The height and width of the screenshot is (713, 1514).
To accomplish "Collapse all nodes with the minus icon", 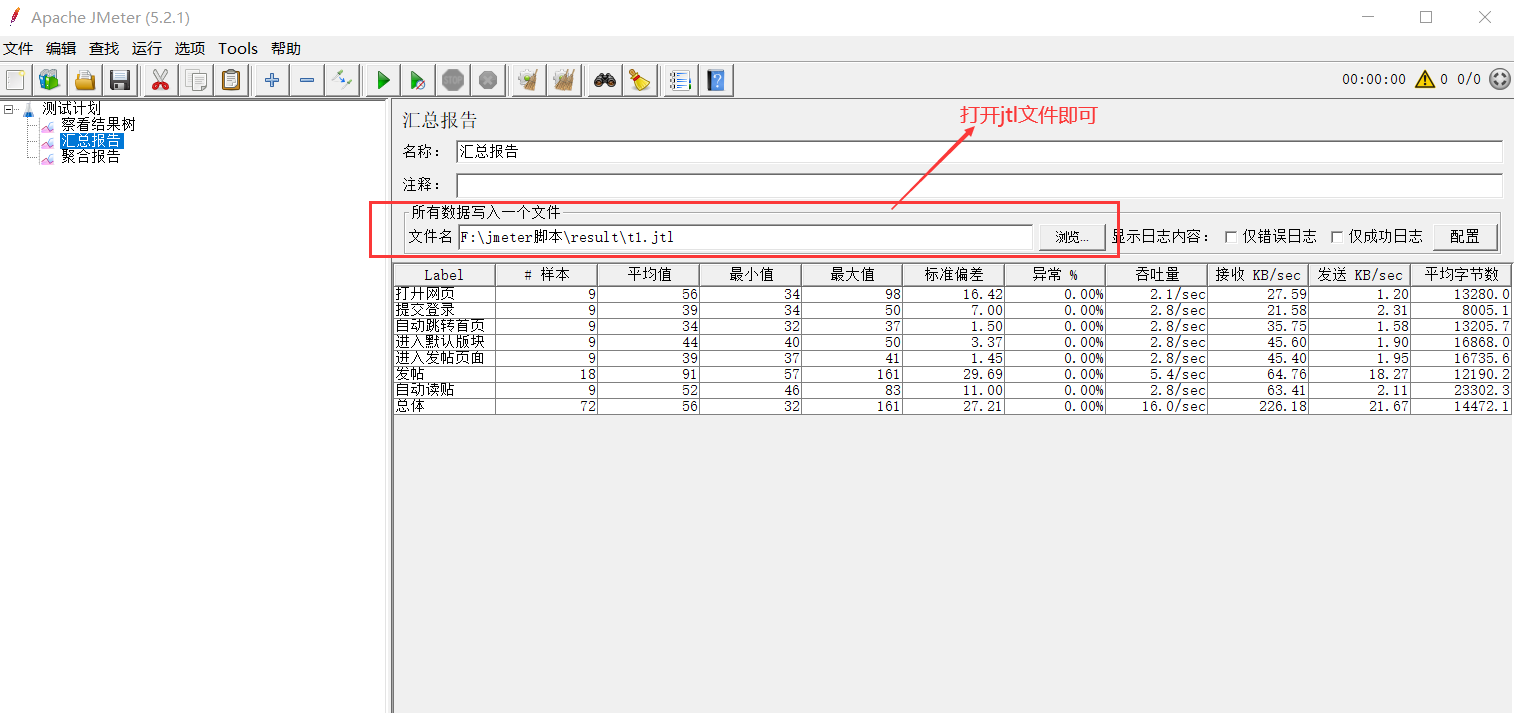I will (x=307, y=80).
